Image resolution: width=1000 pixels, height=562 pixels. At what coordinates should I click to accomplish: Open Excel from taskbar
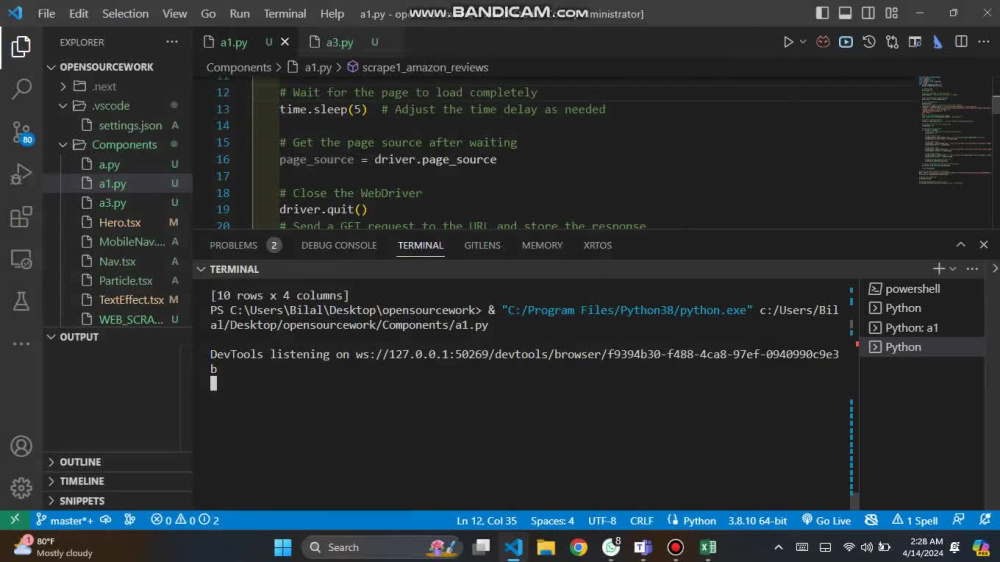[x=708, y=547]
